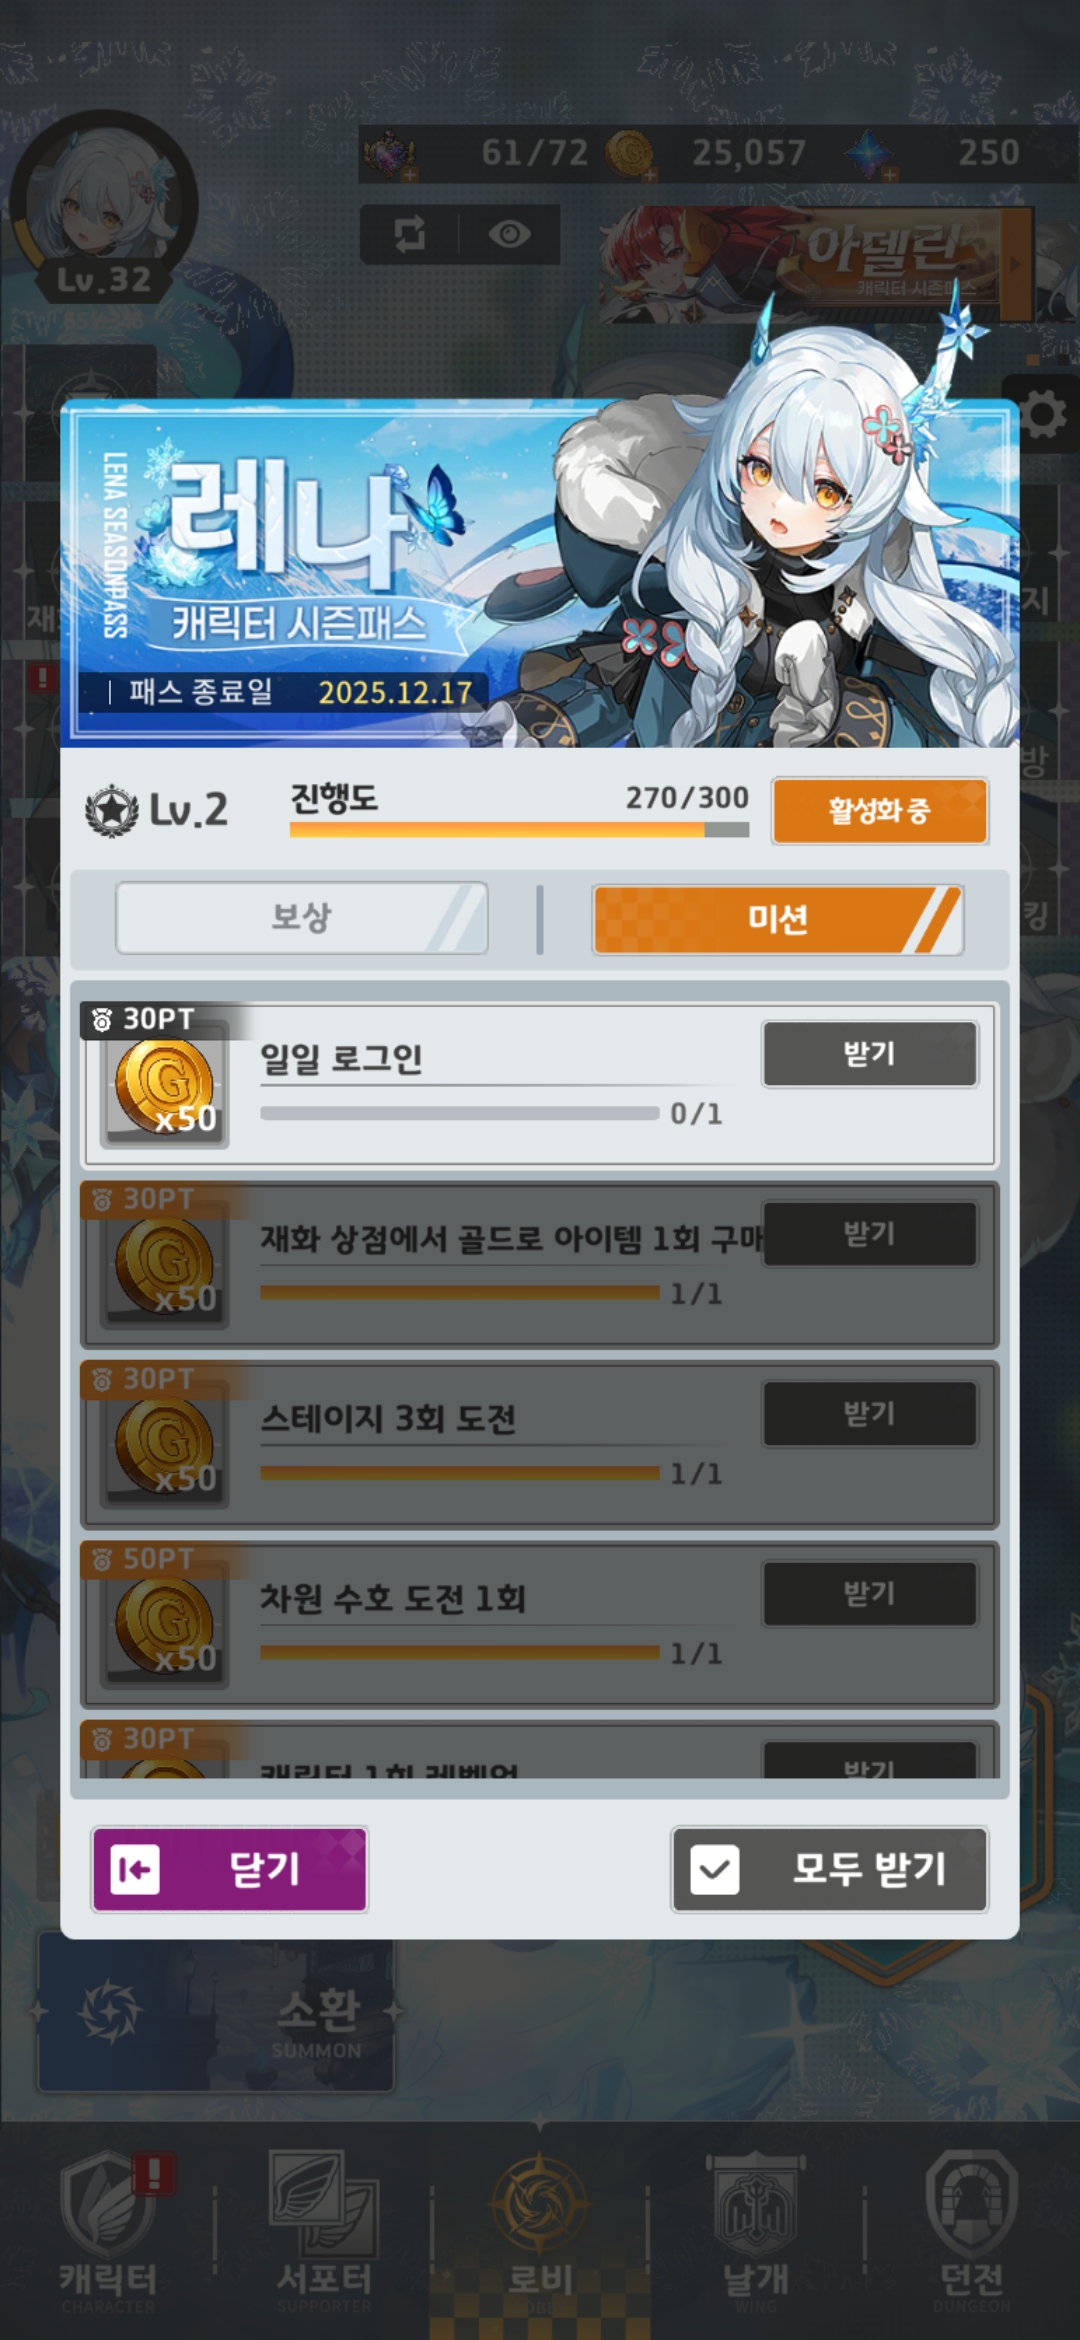Tap the swap arrows icon
Viewport: 1080px width, 2340px height.
[410, 234]
